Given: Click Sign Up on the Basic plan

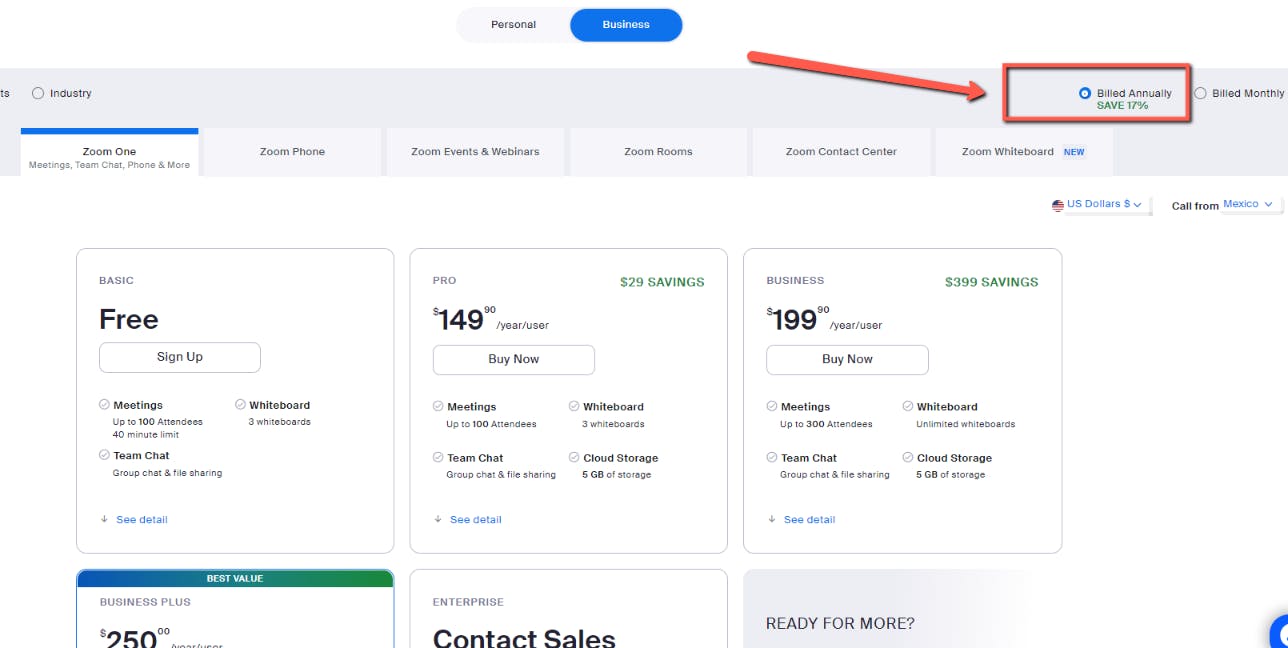Looking at the screenshot, I should (x=180, y=357).
